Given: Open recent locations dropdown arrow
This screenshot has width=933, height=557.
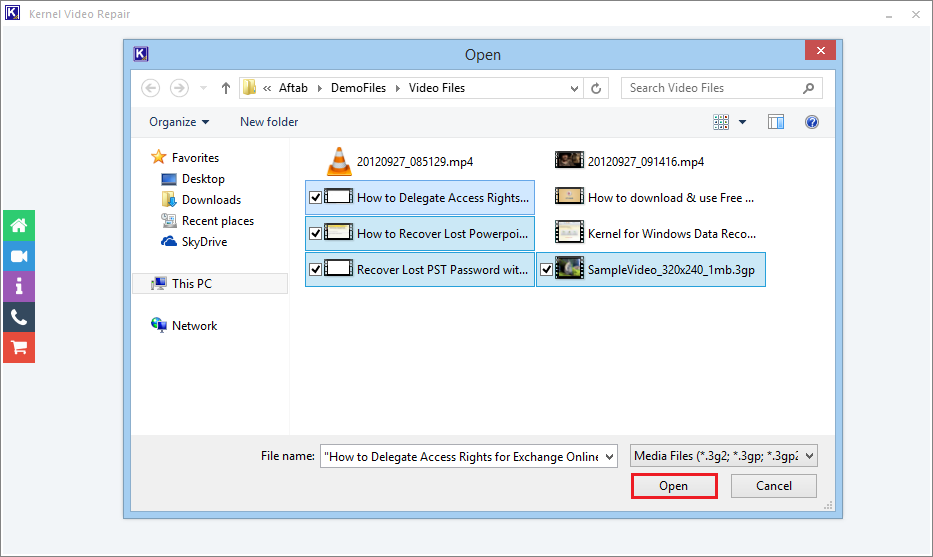Looking at the screenshot, I should tap(203, 88).
